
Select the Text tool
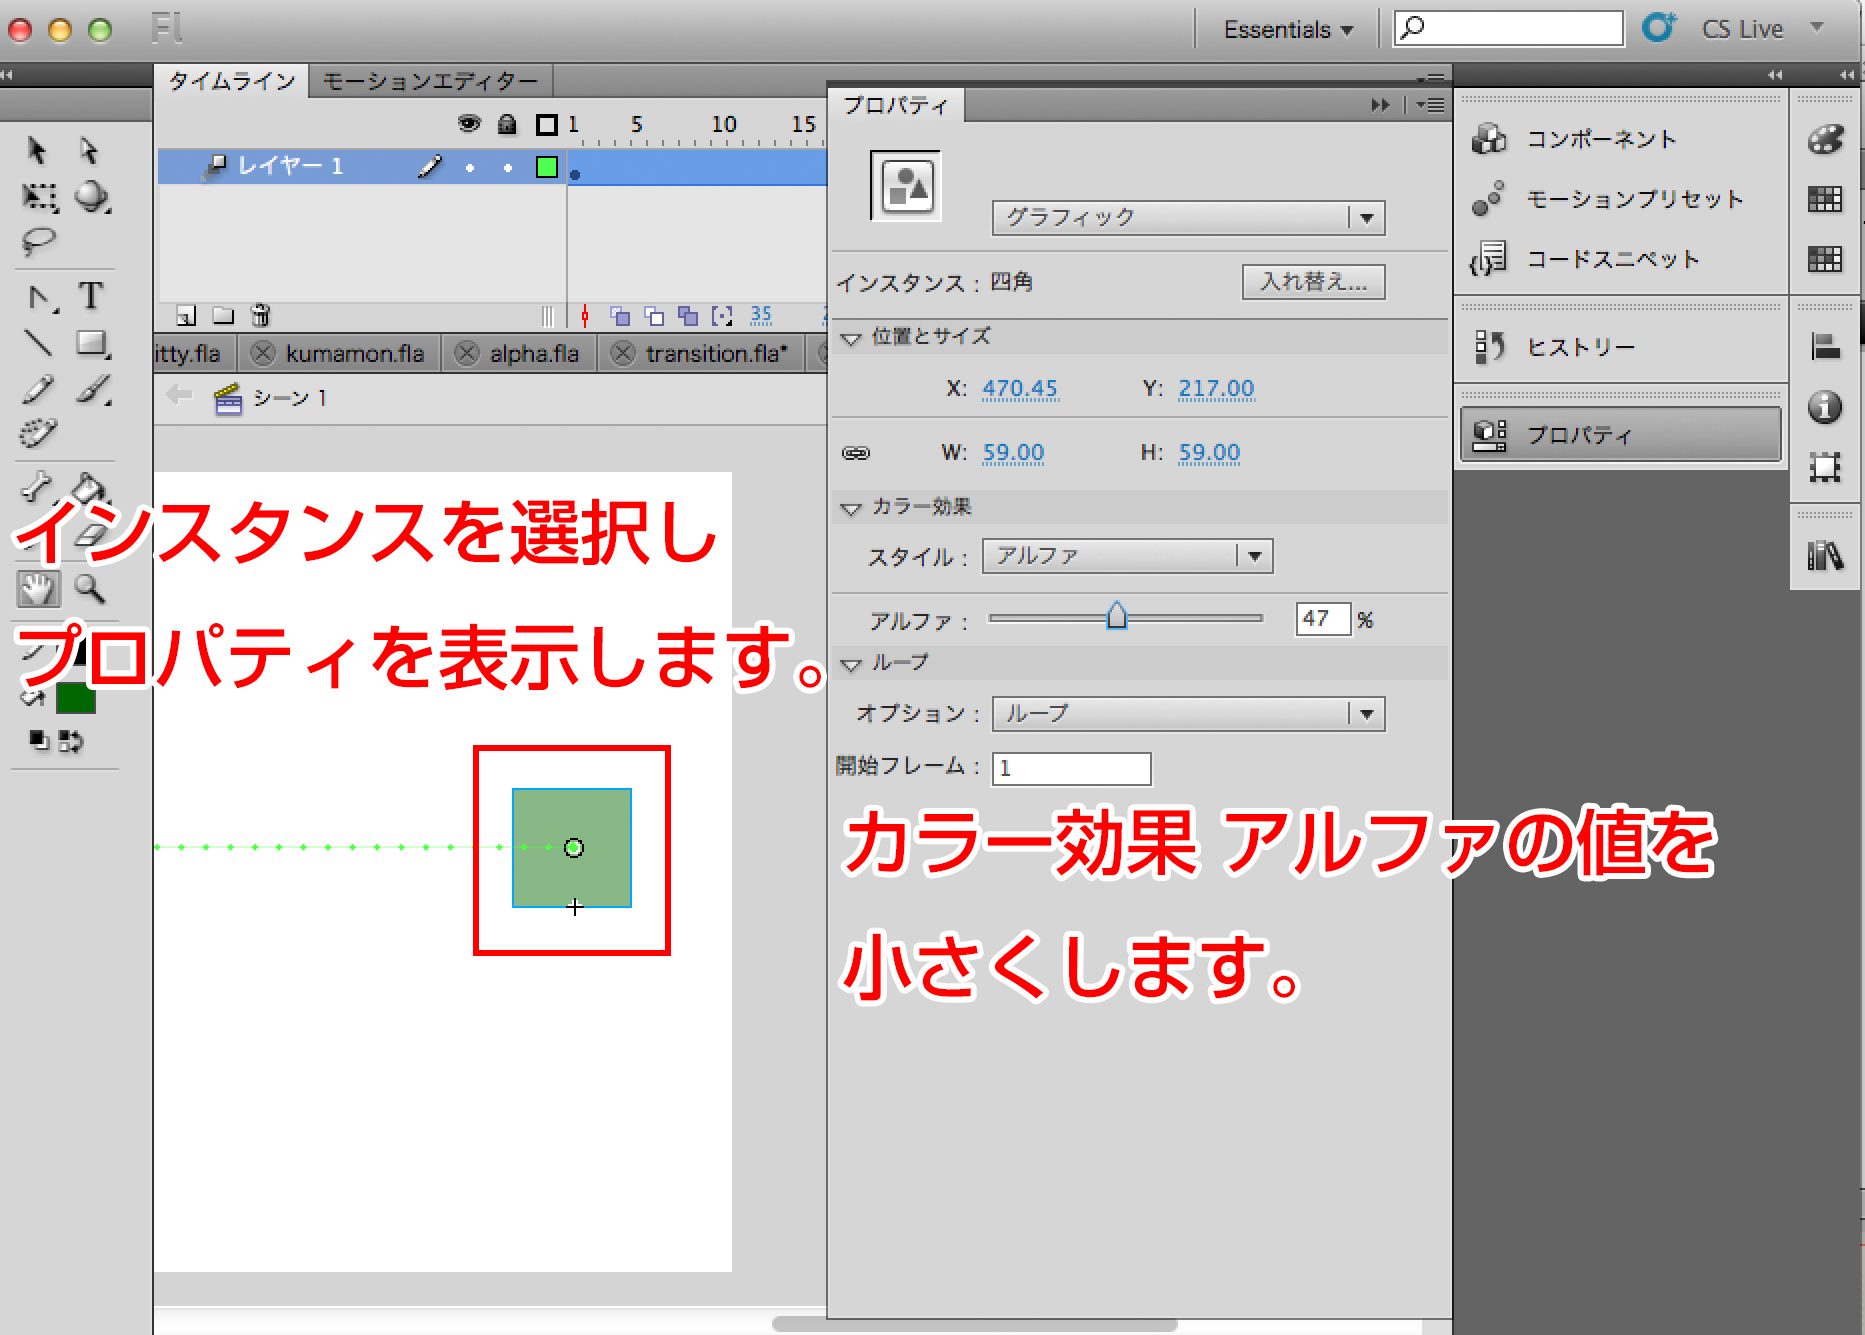point(91,296)
